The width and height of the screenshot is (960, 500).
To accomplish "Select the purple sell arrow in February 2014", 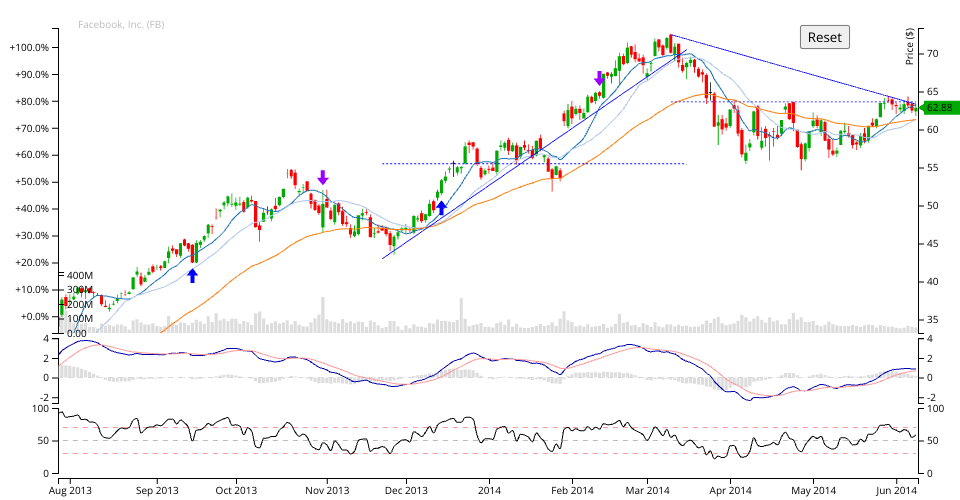I will tap(599, 78).
